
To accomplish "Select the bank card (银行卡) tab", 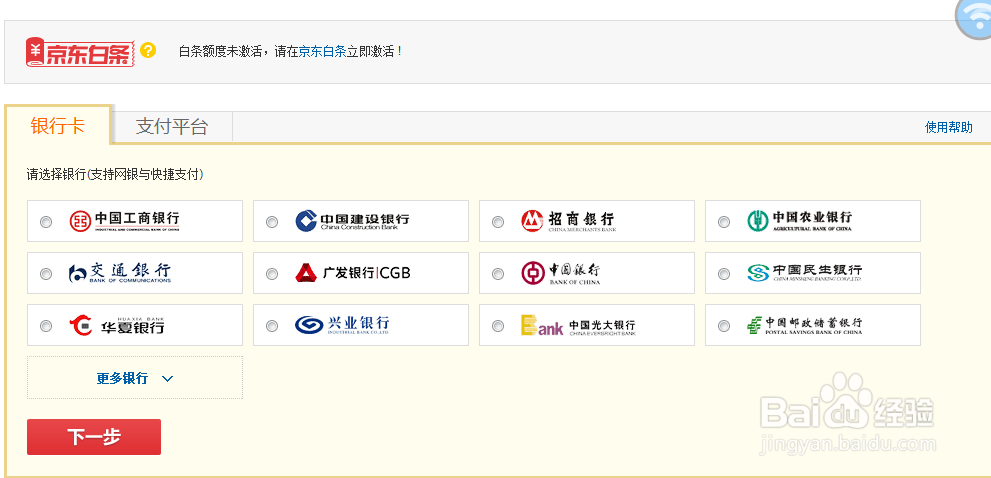I will 58,126.
